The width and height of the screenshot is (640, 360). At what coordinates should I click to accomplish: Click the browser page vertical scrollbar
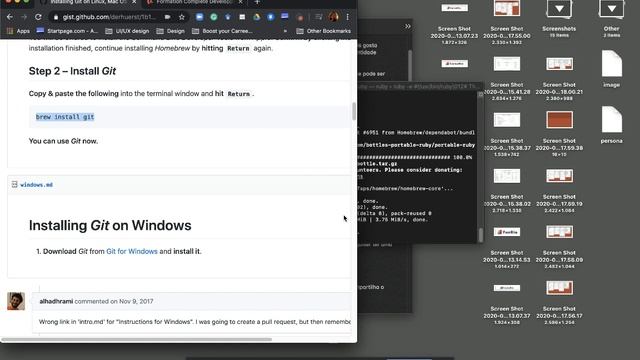[x=353, y=111]
